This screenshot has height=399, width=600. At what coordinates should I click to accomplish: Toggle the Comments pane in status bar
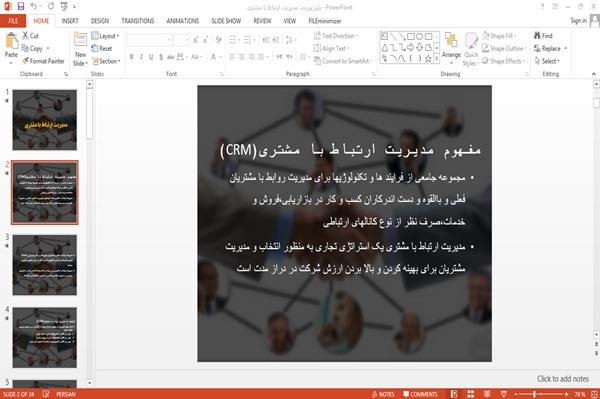420,394
